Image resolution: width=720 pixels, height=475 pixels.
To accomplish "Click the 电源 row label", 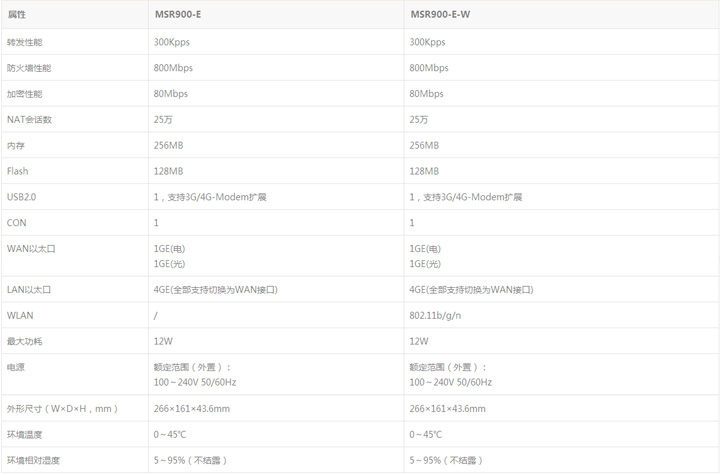I will [x=16, y=367].
